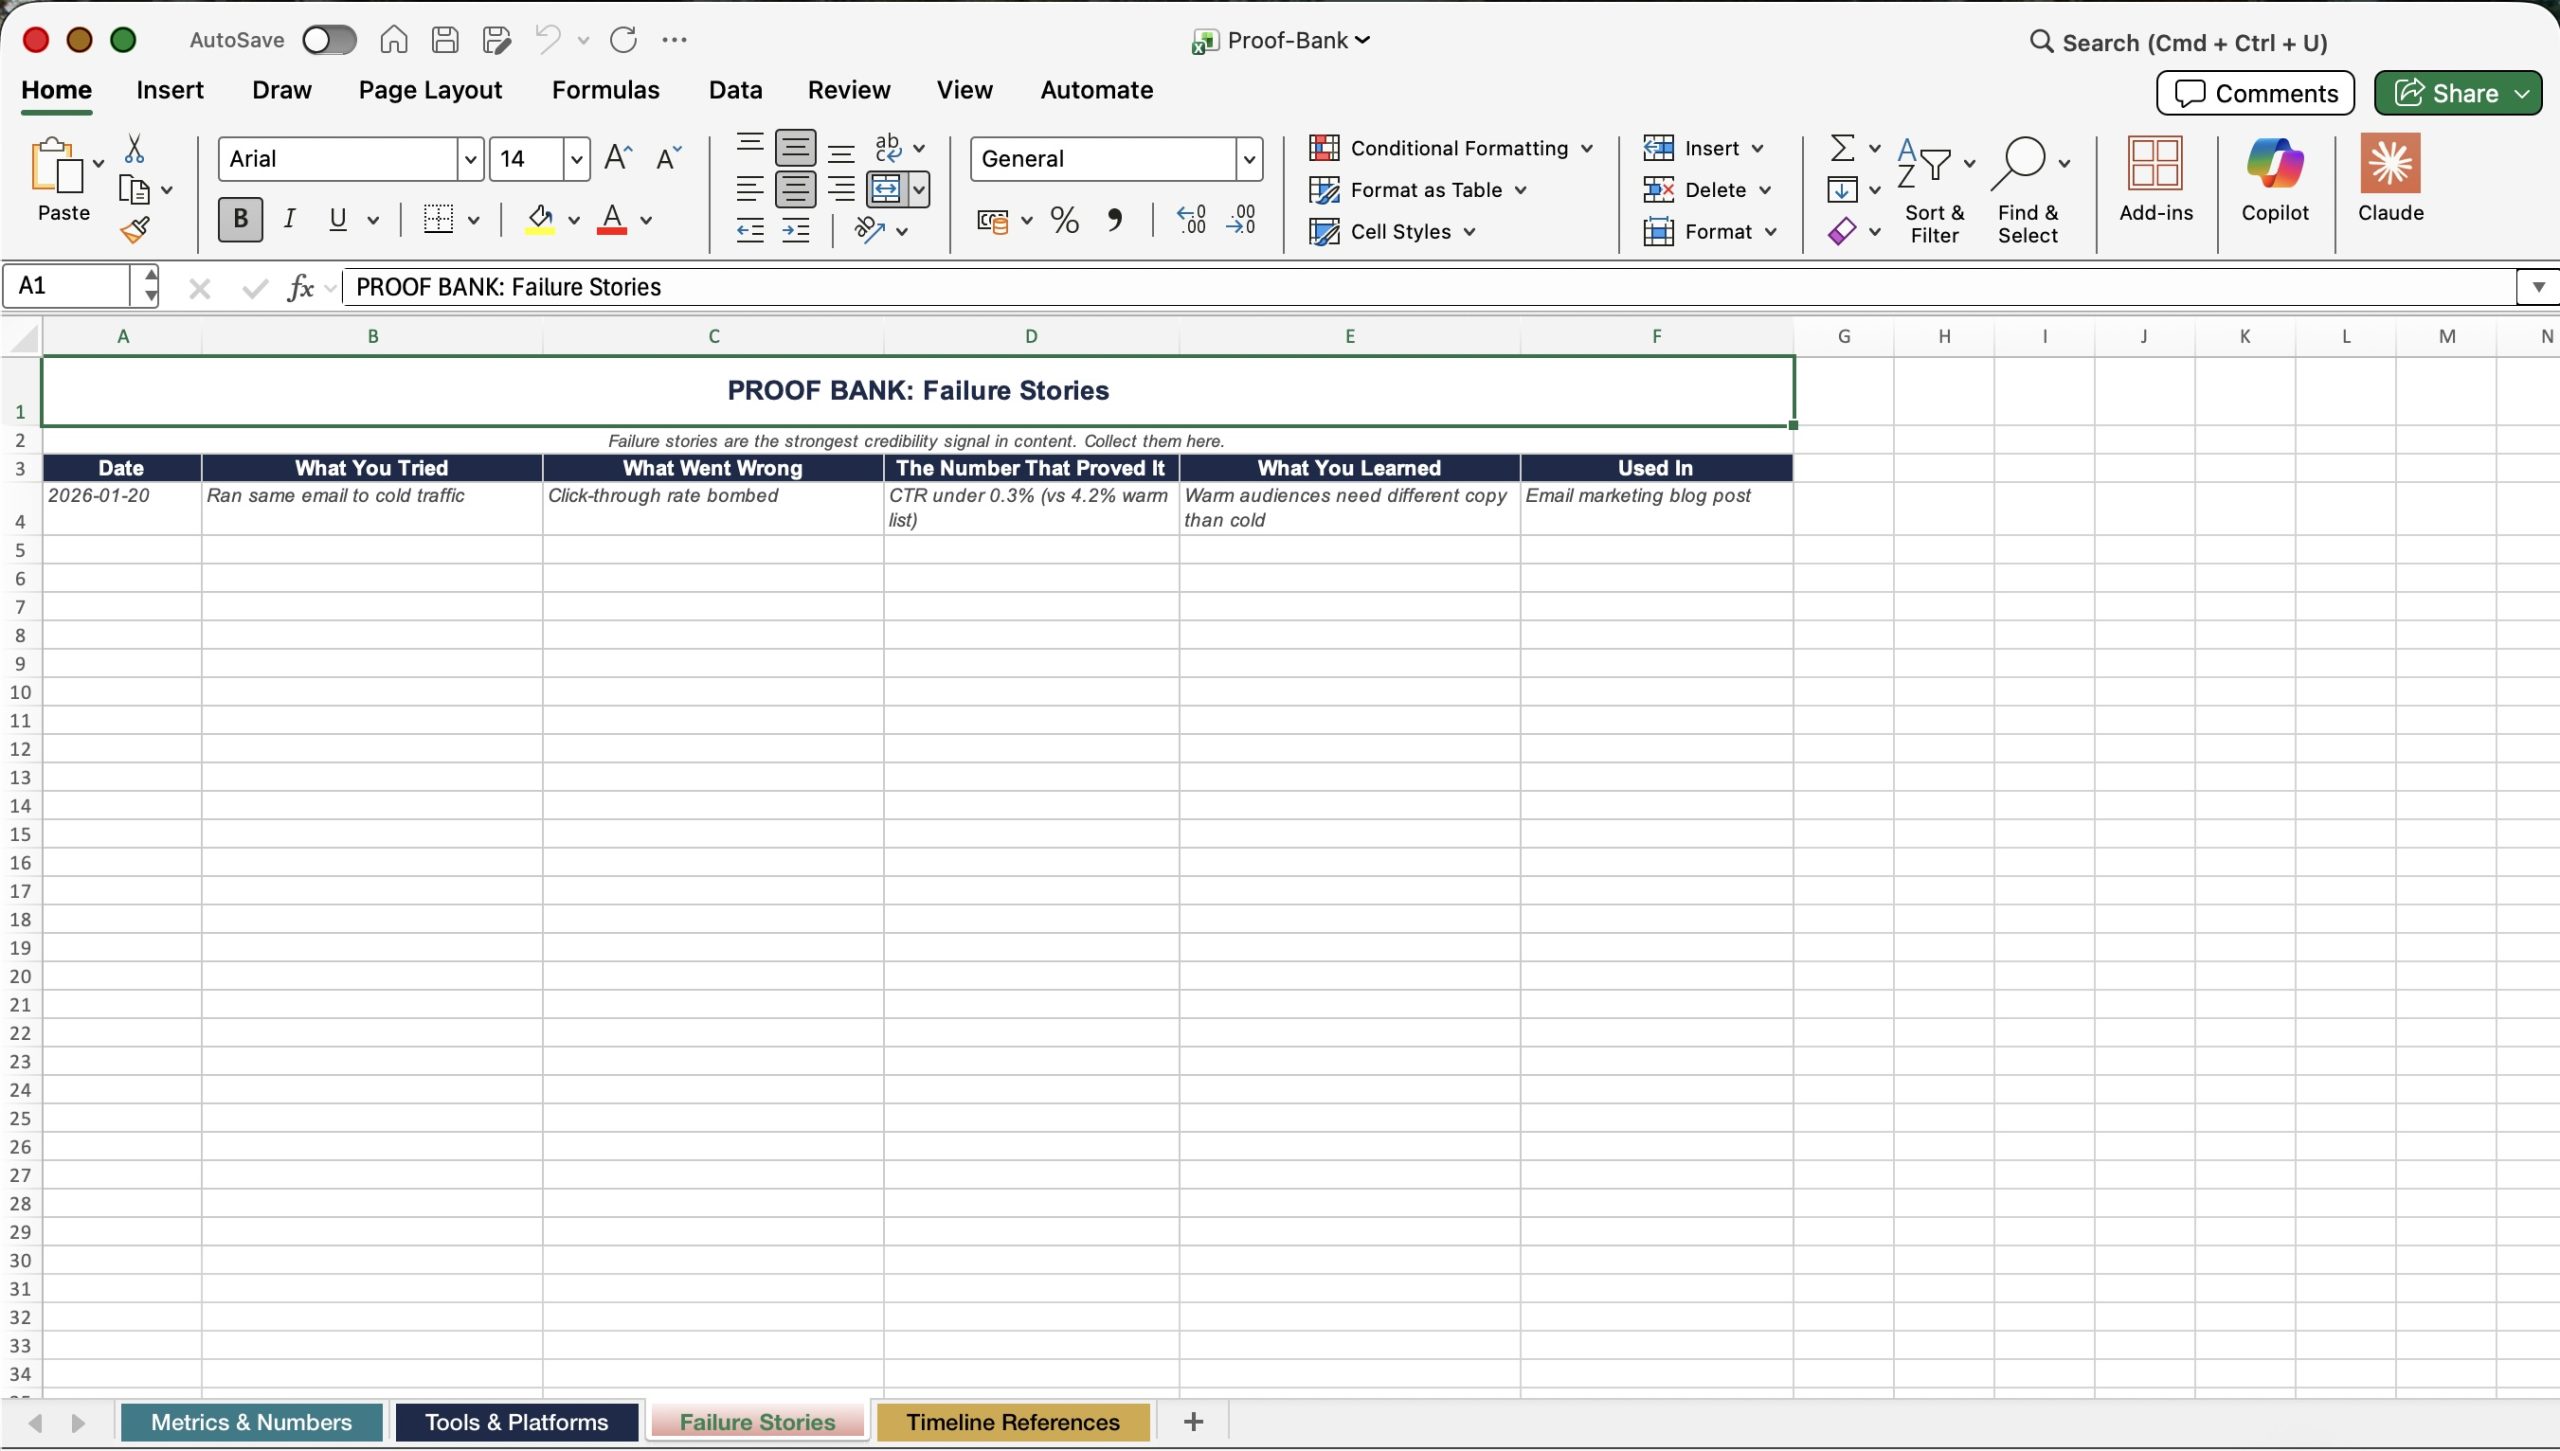Screen dimensions: 2560x1451
Task: Open the Comments pane button
Action: click(2255, 93)
